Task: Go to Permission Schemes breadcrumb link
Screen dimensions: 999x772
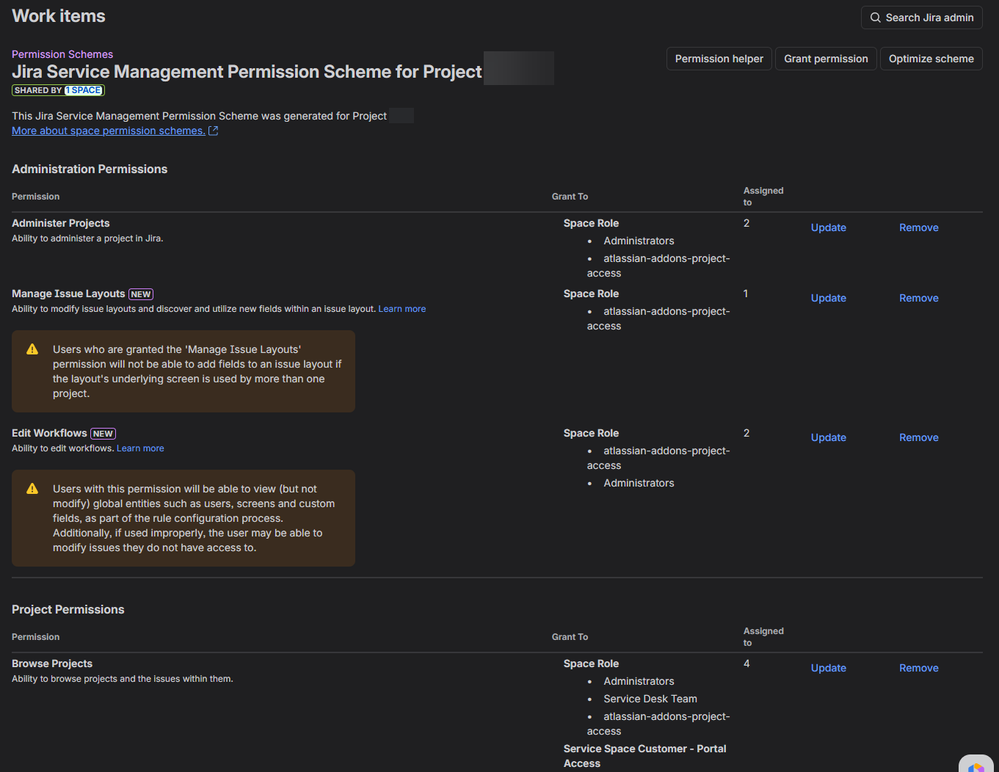Action: [x=62, y=54]
